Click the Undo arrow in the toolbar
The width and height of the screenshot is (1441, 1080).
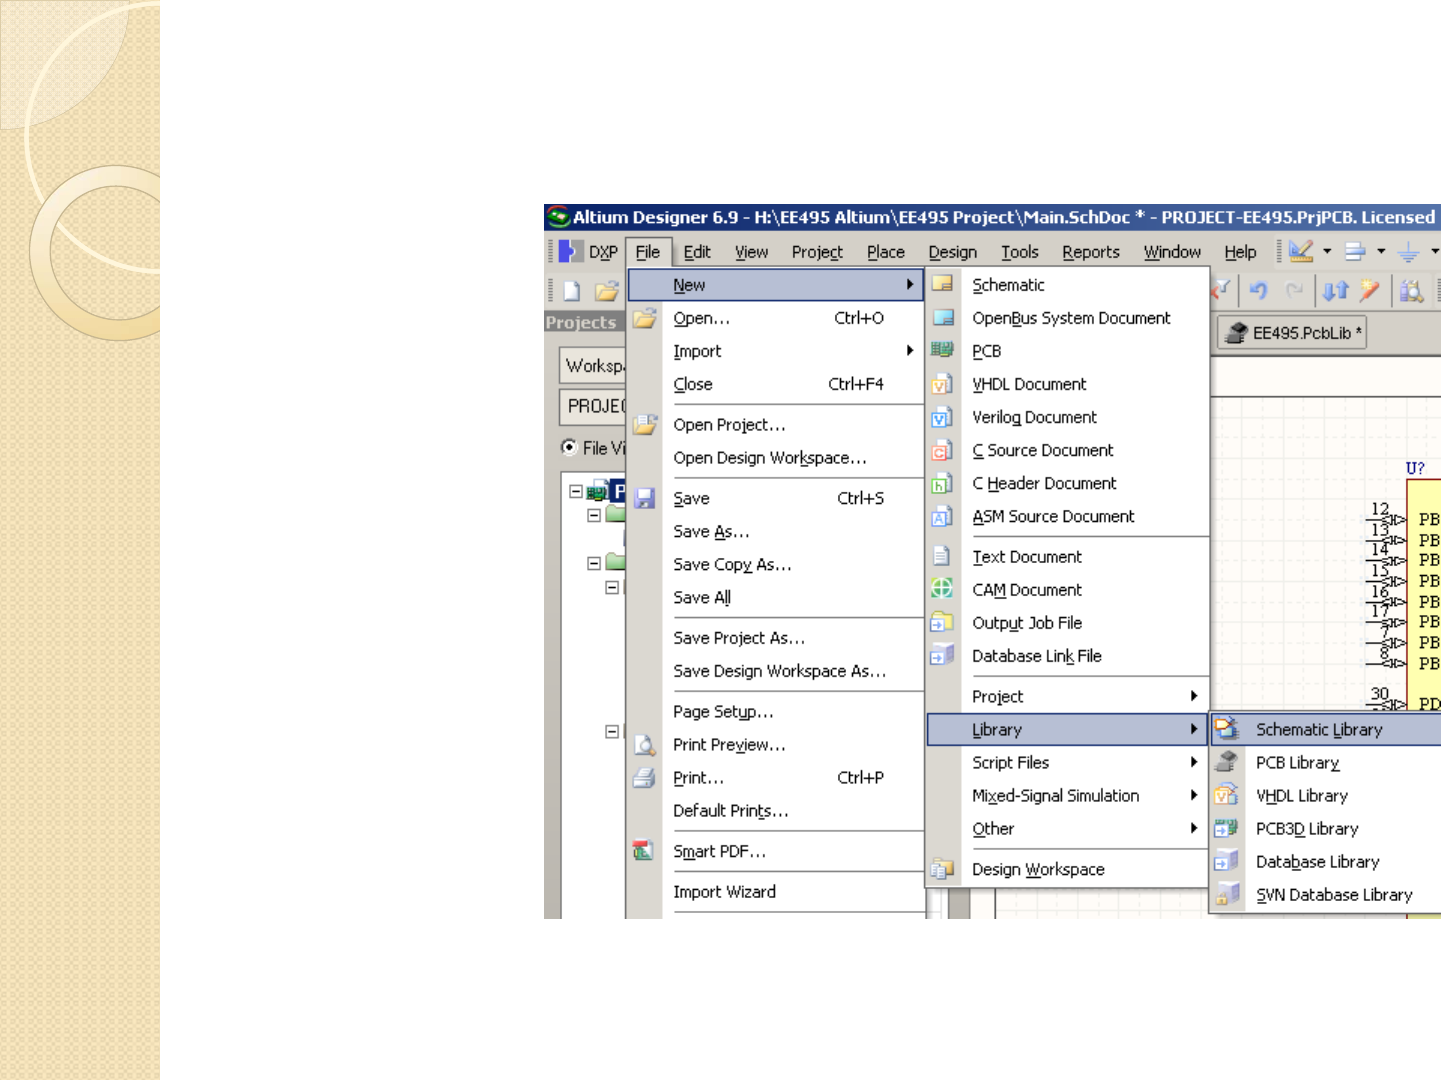1258,290
